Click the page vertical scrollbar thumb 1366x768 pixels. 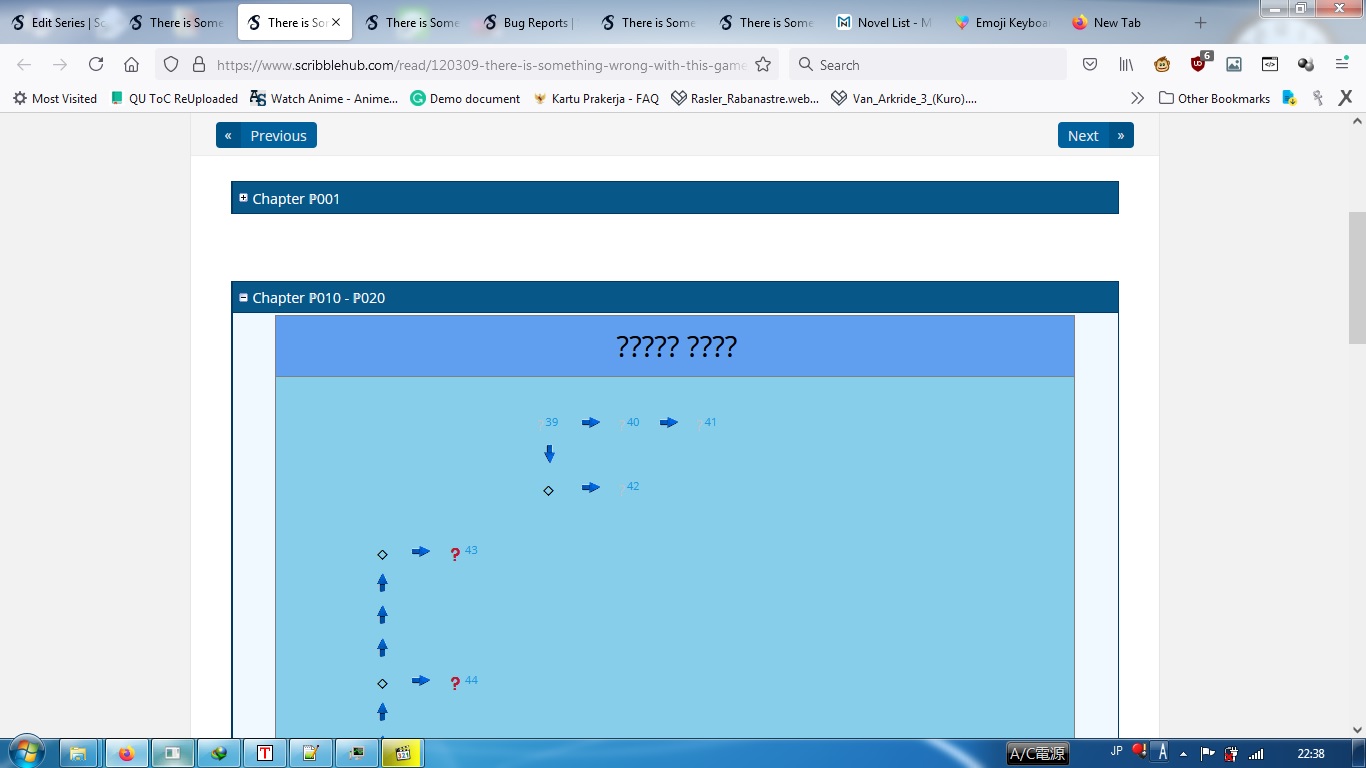[1357, 277]
